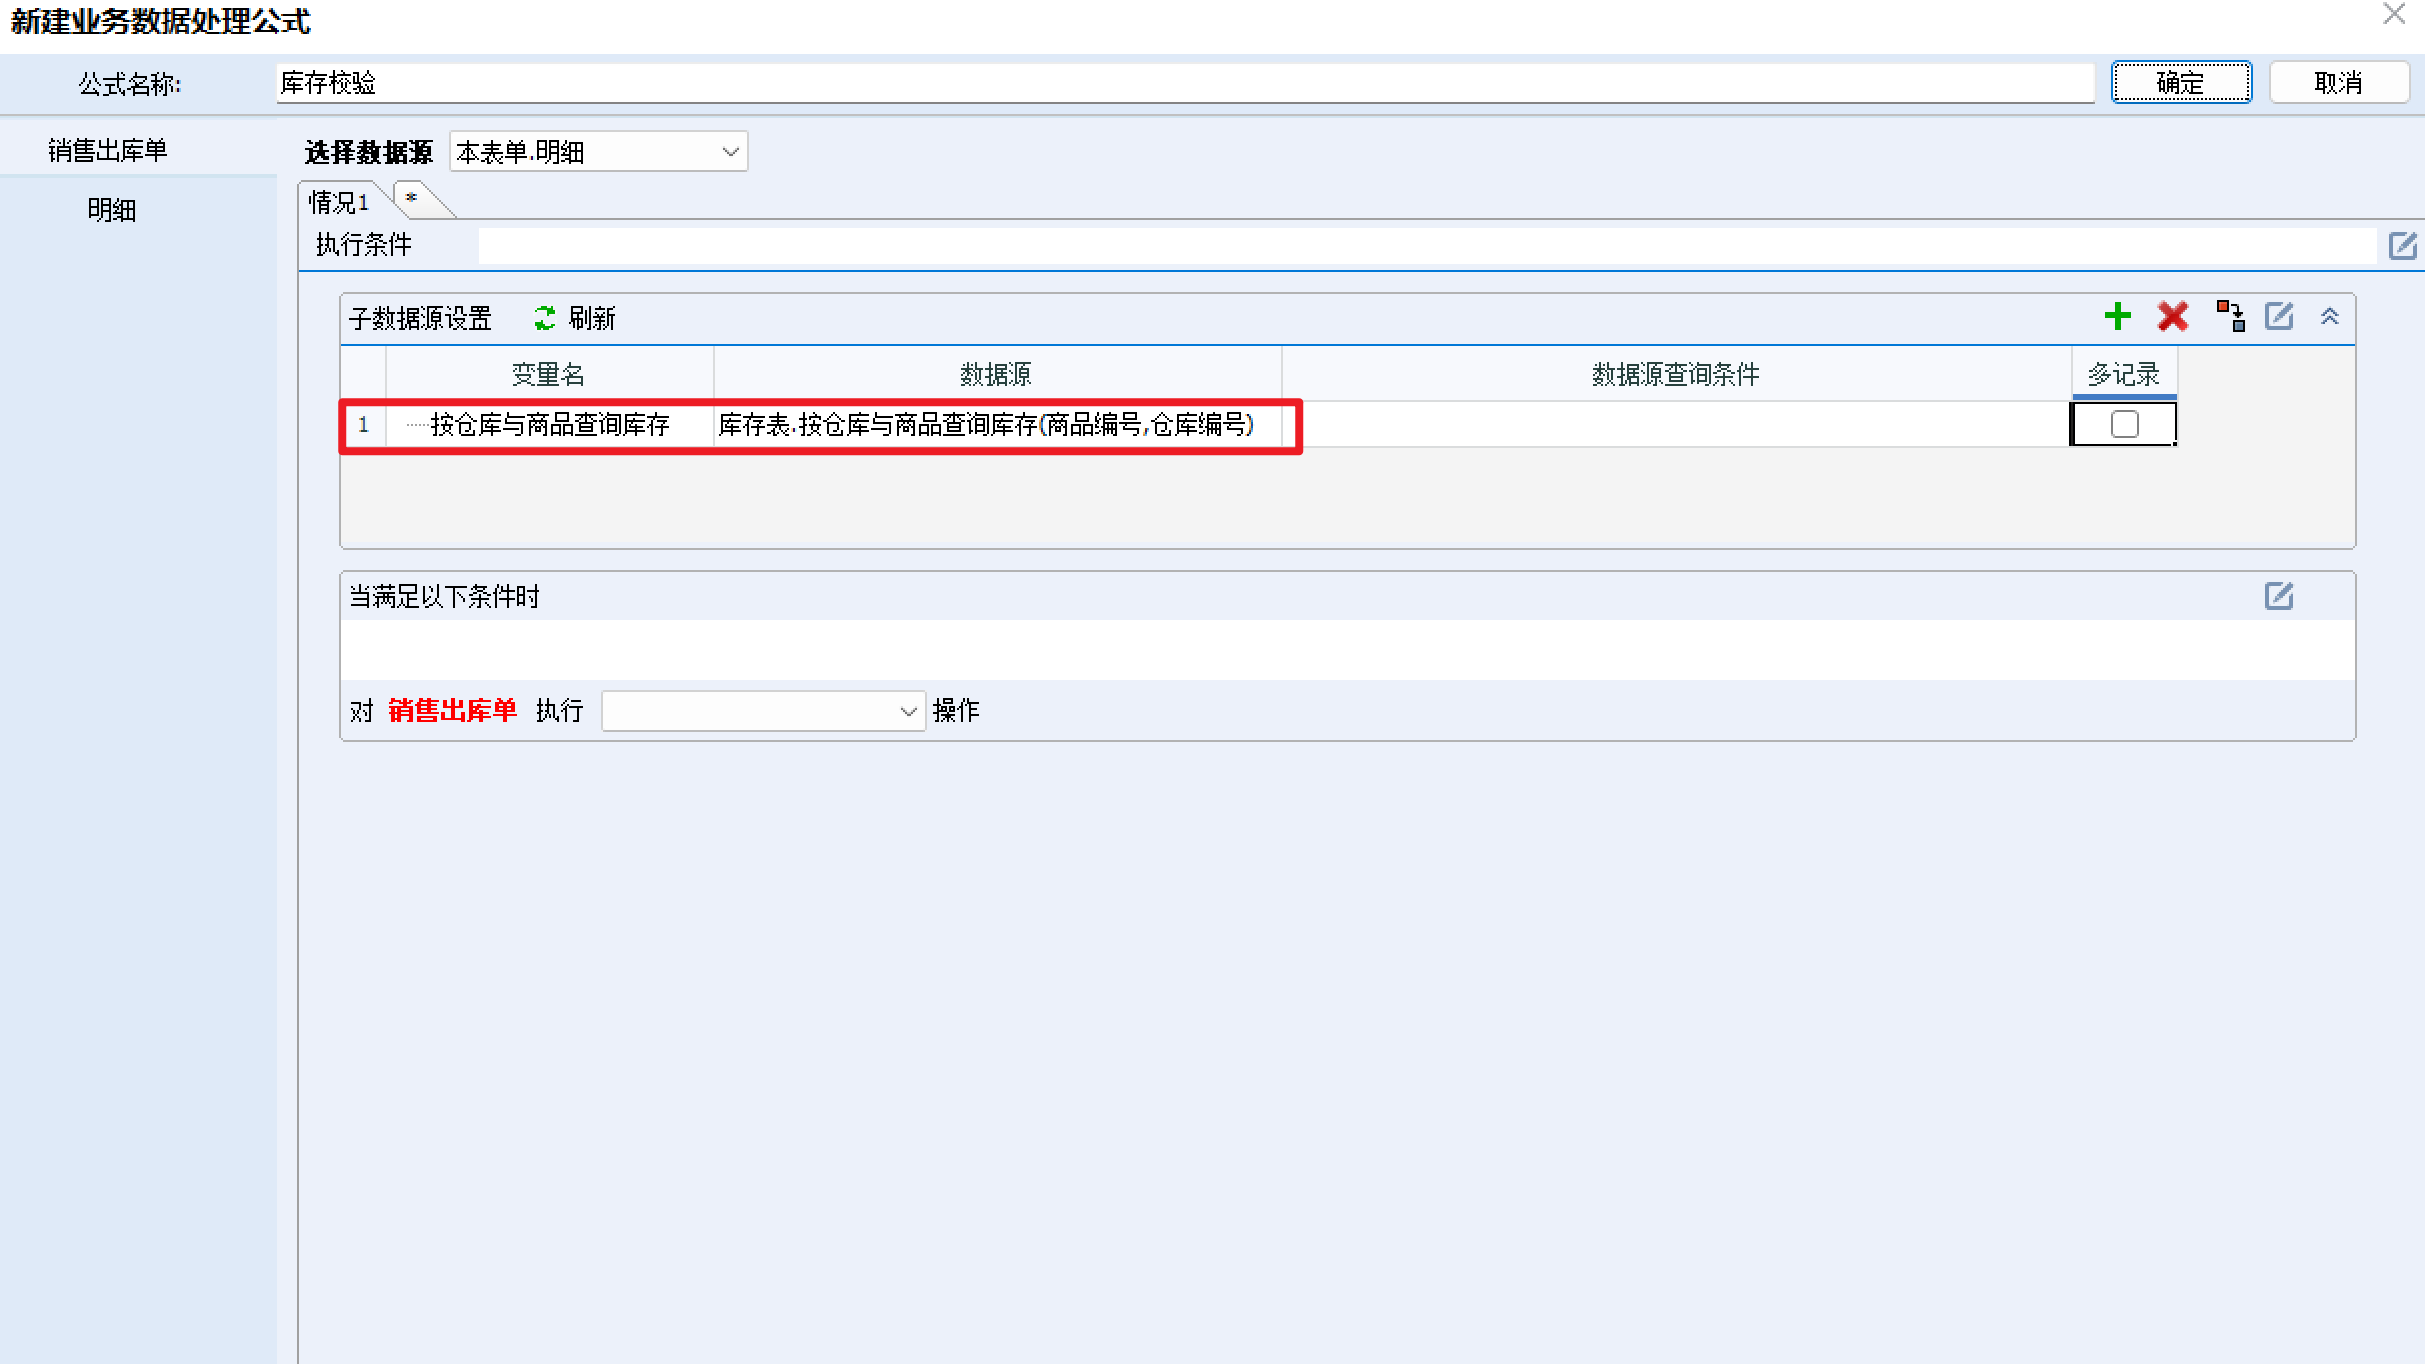Image resolution: width=2425 pixels, height=1364 pixels.
Task: Edit the 当满足以下条件时 condition
Action: [x=2279, y=596]
